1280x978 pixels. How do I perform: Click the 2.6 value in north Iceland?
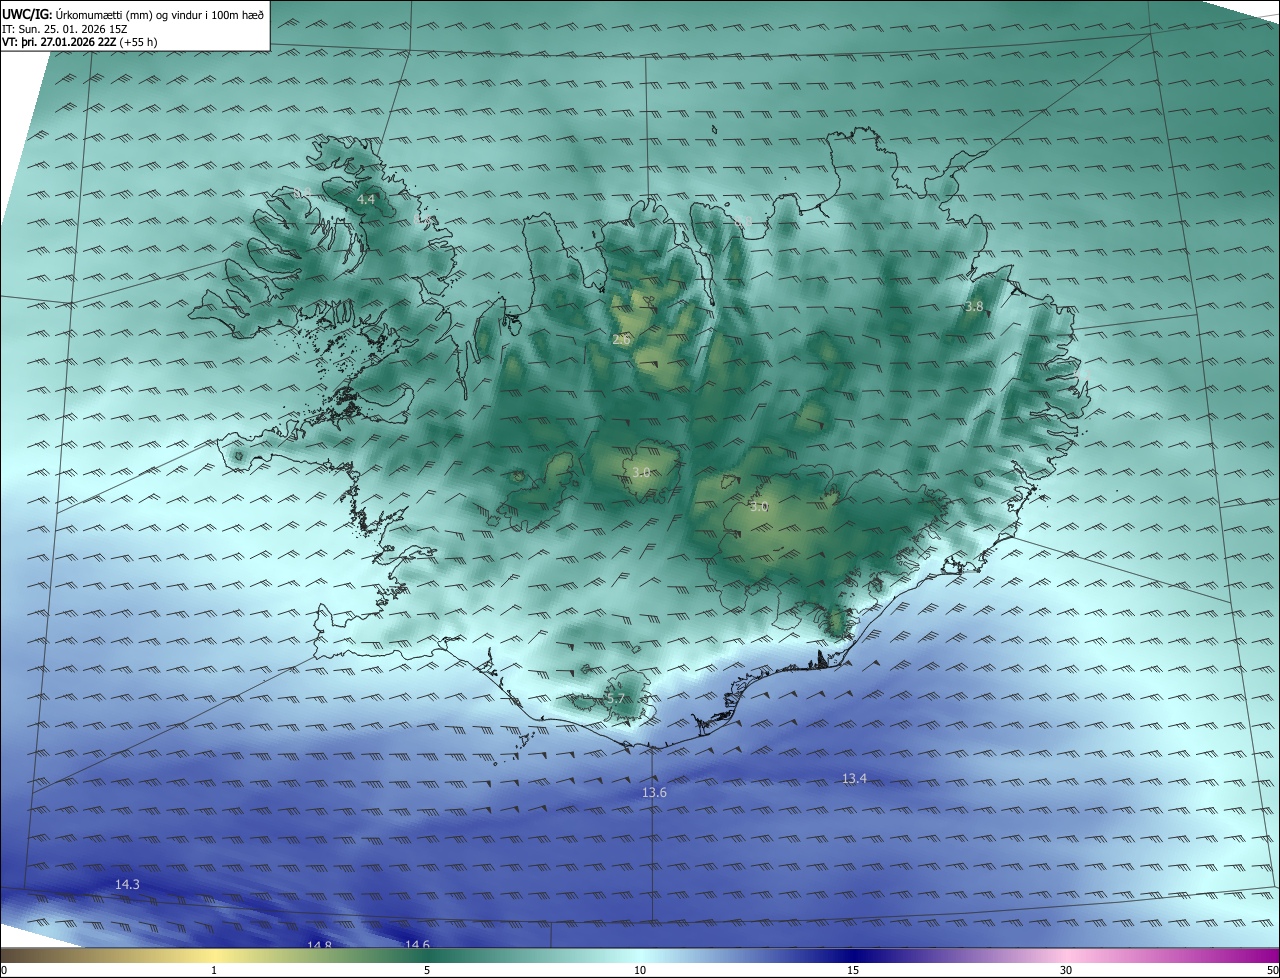coord(621,340)
